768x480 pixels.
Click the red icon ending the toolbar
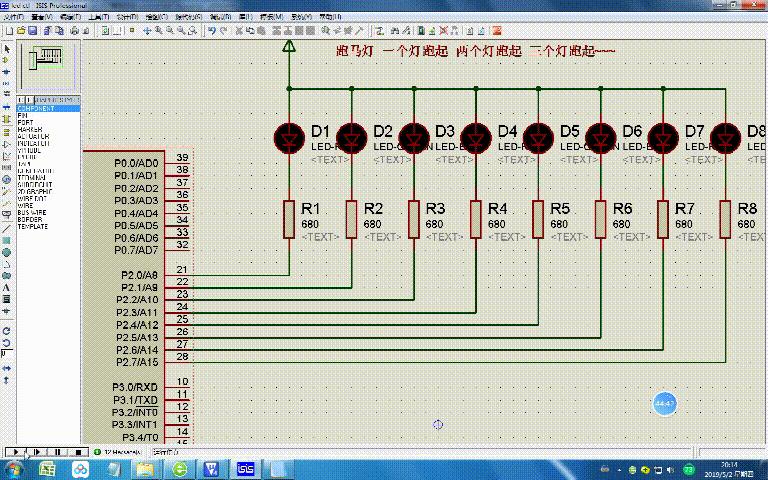[497, 30]
